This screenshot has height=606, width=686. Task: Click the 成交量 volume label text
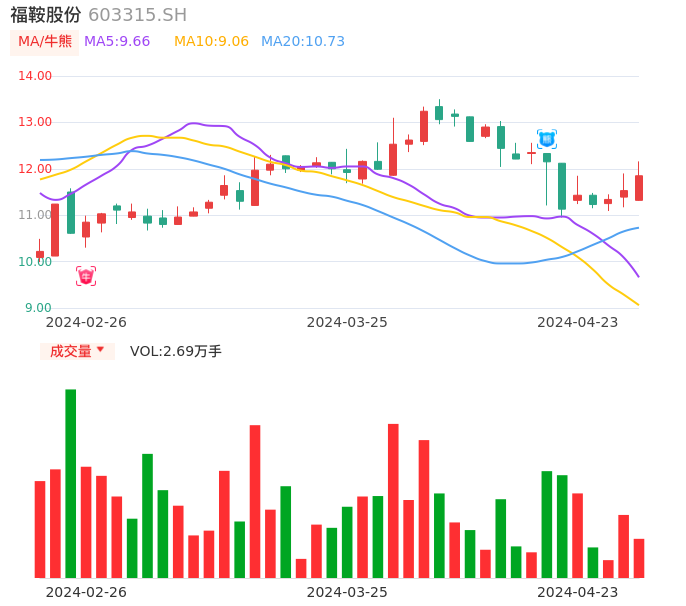pyautogui.click(x=70, y=351)
